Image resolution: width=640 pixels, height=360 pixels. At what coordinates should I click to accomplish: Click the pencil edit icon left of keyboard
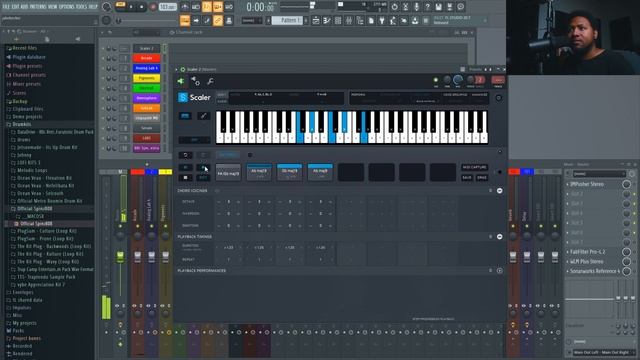203,116
